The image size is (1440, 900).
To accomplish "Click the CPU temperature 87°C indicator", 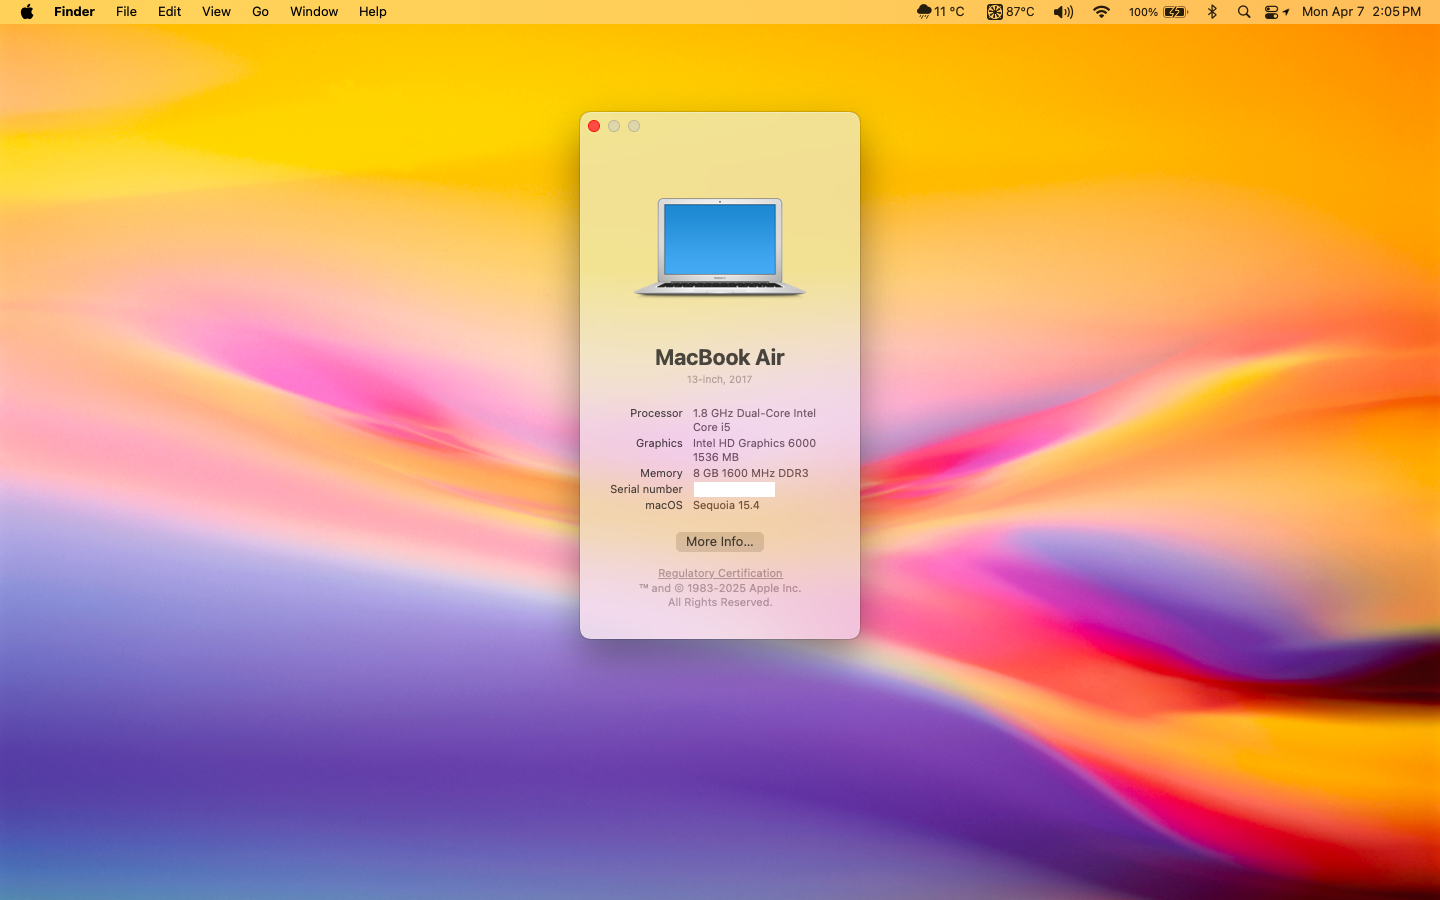I will click(1010, 12).
